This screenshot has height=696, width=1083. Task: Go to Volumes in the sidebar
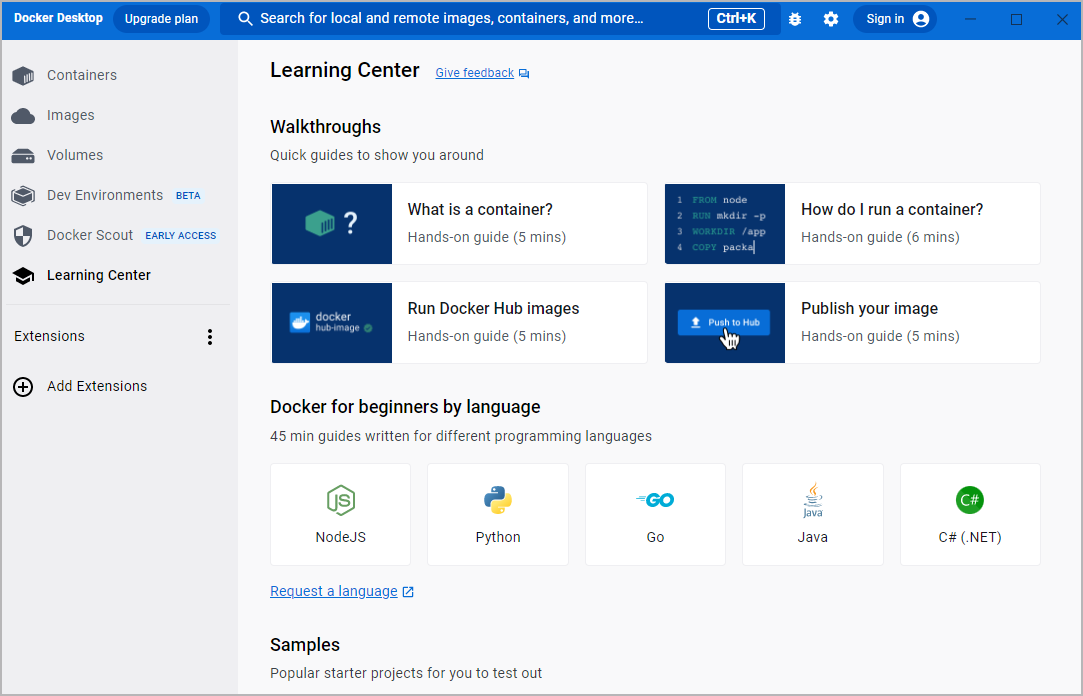tap(75, 155)
